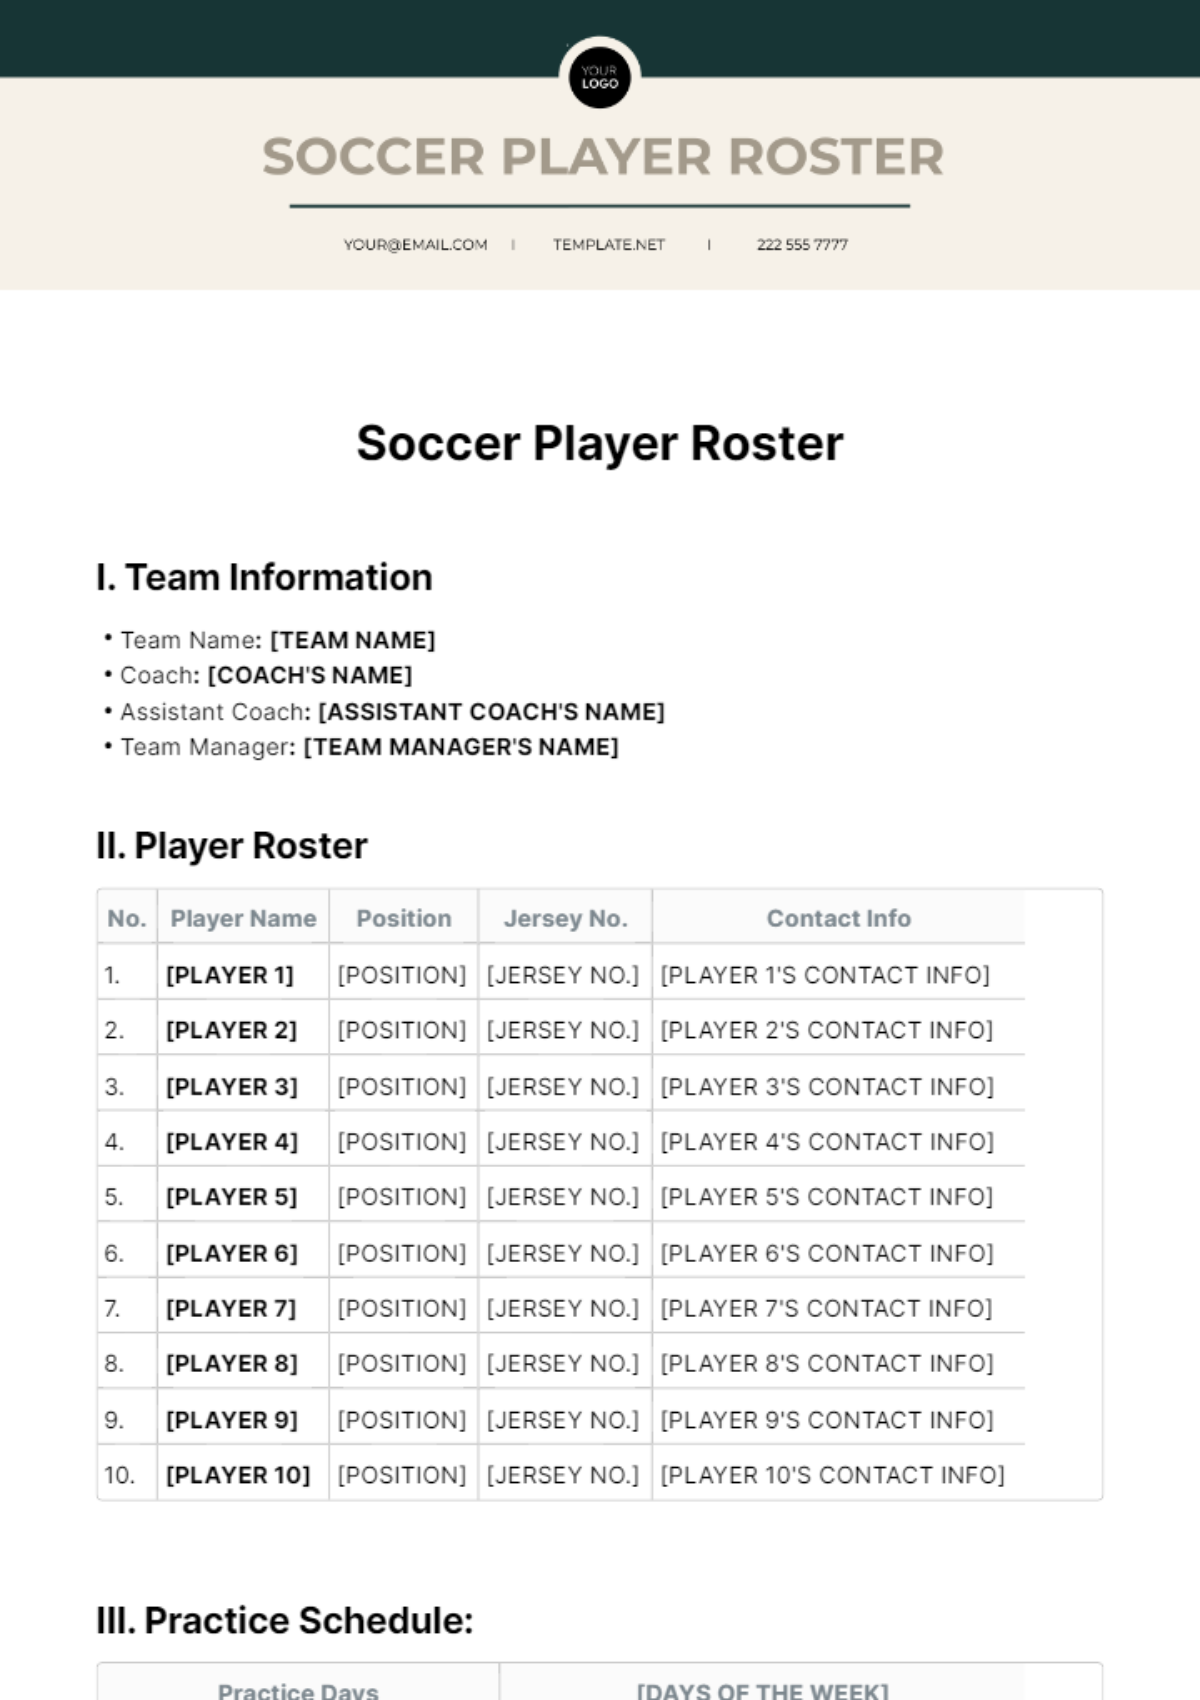The height and width of the screenshot is (1700, 1200).
Task: Click the [TEAM MANAGER'S NAME] placeholder
Action: point(461,747)
